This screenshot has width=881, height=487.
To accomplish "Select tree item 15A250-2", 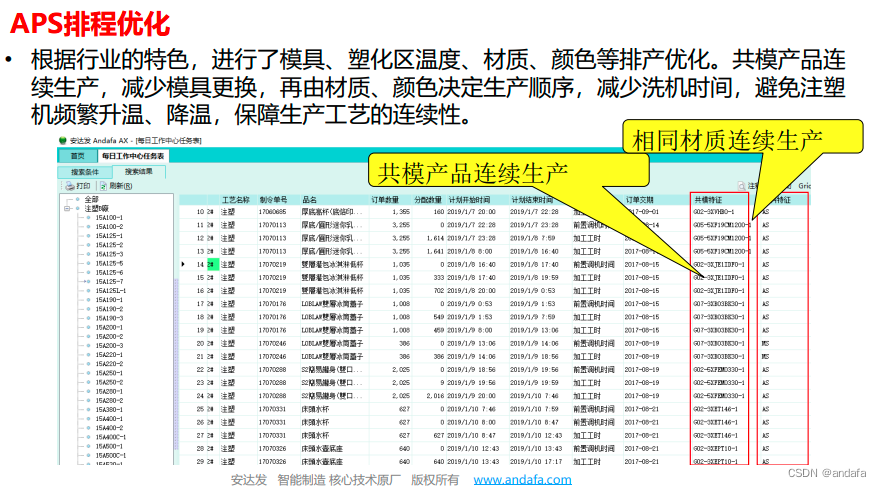I will pos(109,383).
